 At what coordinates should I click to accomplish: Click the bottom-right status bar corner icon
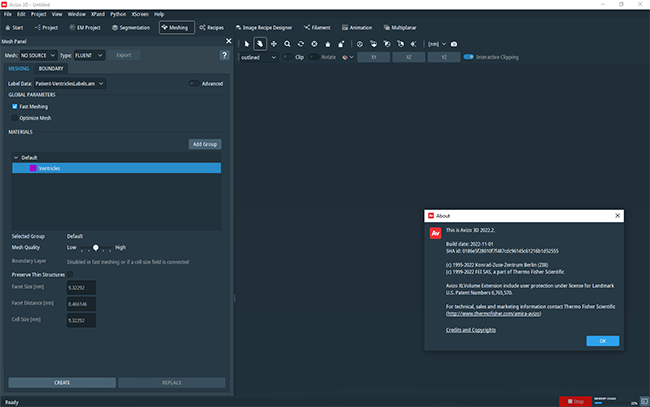(x=644, y=401)
